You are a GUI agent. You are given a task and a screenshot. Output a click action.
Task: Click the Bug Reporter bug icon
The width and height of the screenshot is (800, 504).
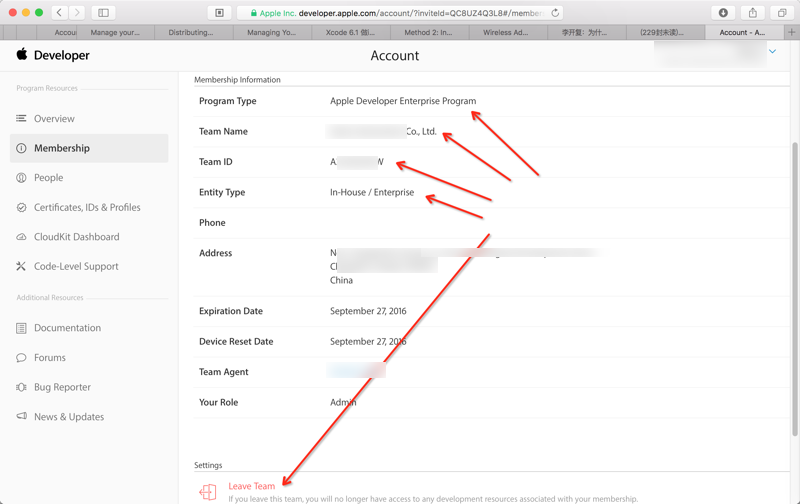tap(21, 387)
